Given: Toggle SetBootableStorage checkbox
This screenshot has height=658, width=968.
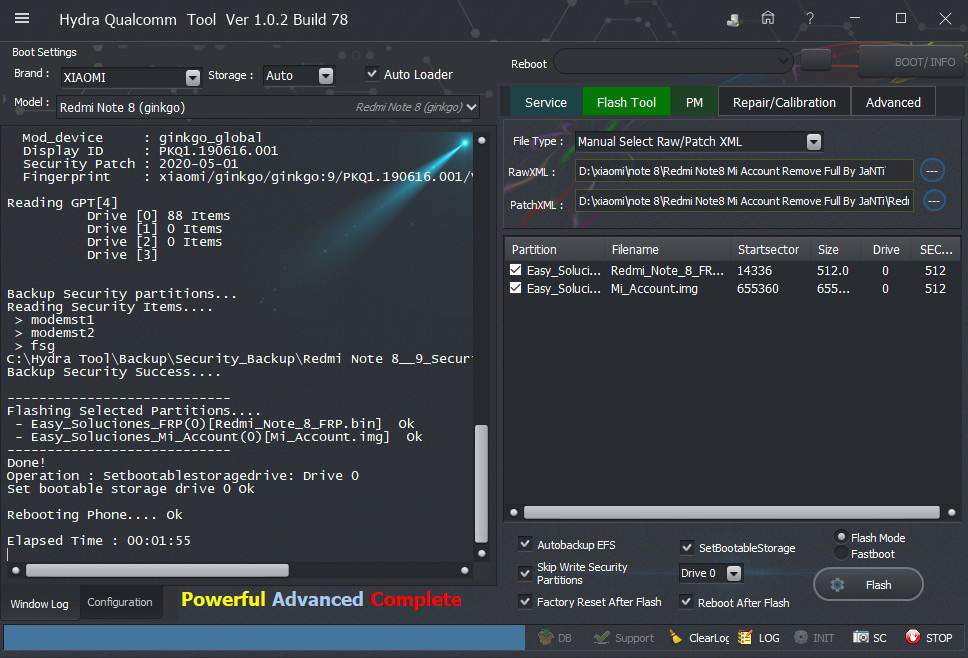Looking at the screenshot, I should (x=686, y=547).
